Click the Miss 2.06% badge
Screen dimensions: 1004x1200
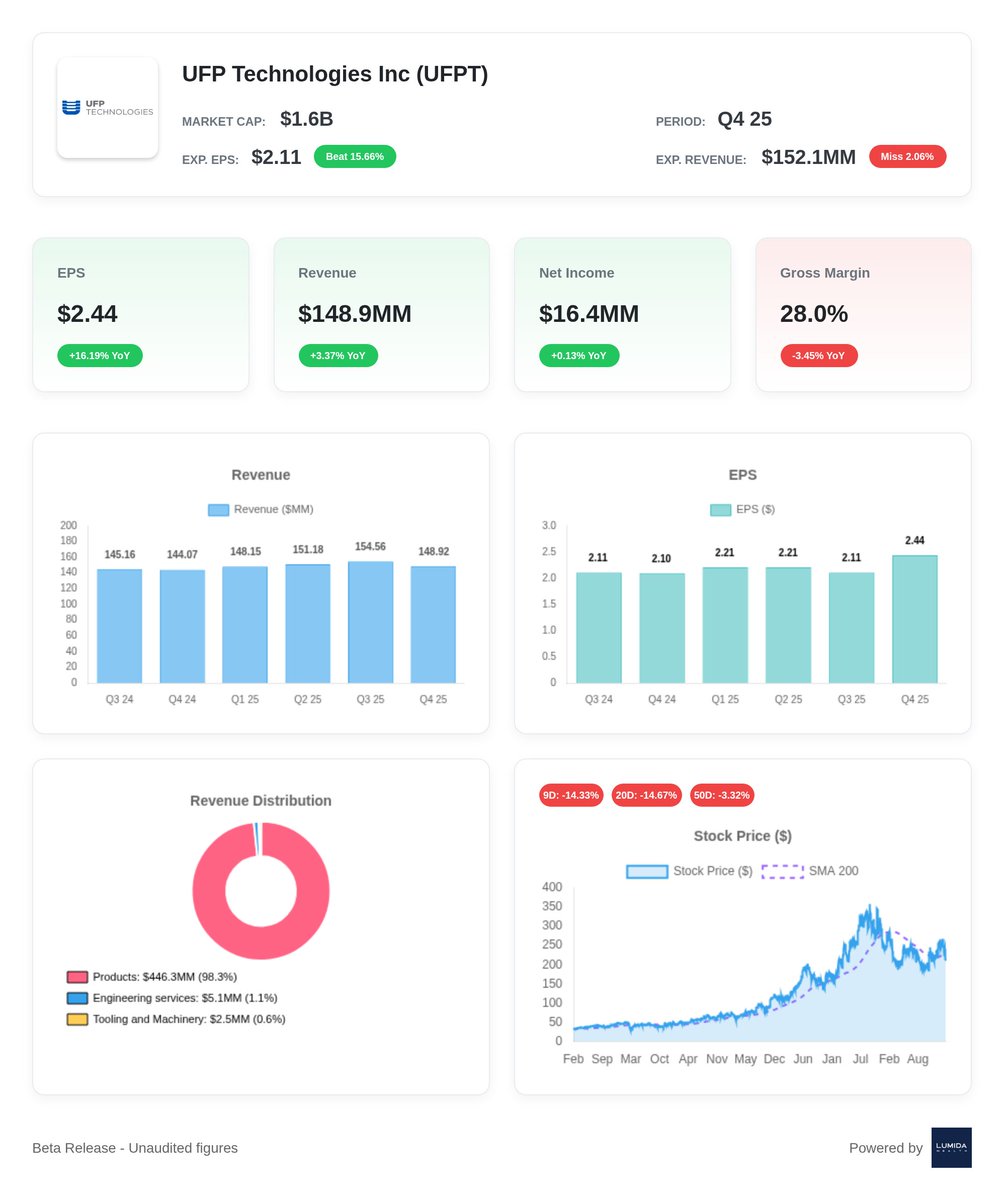click(x=907, y=156)
